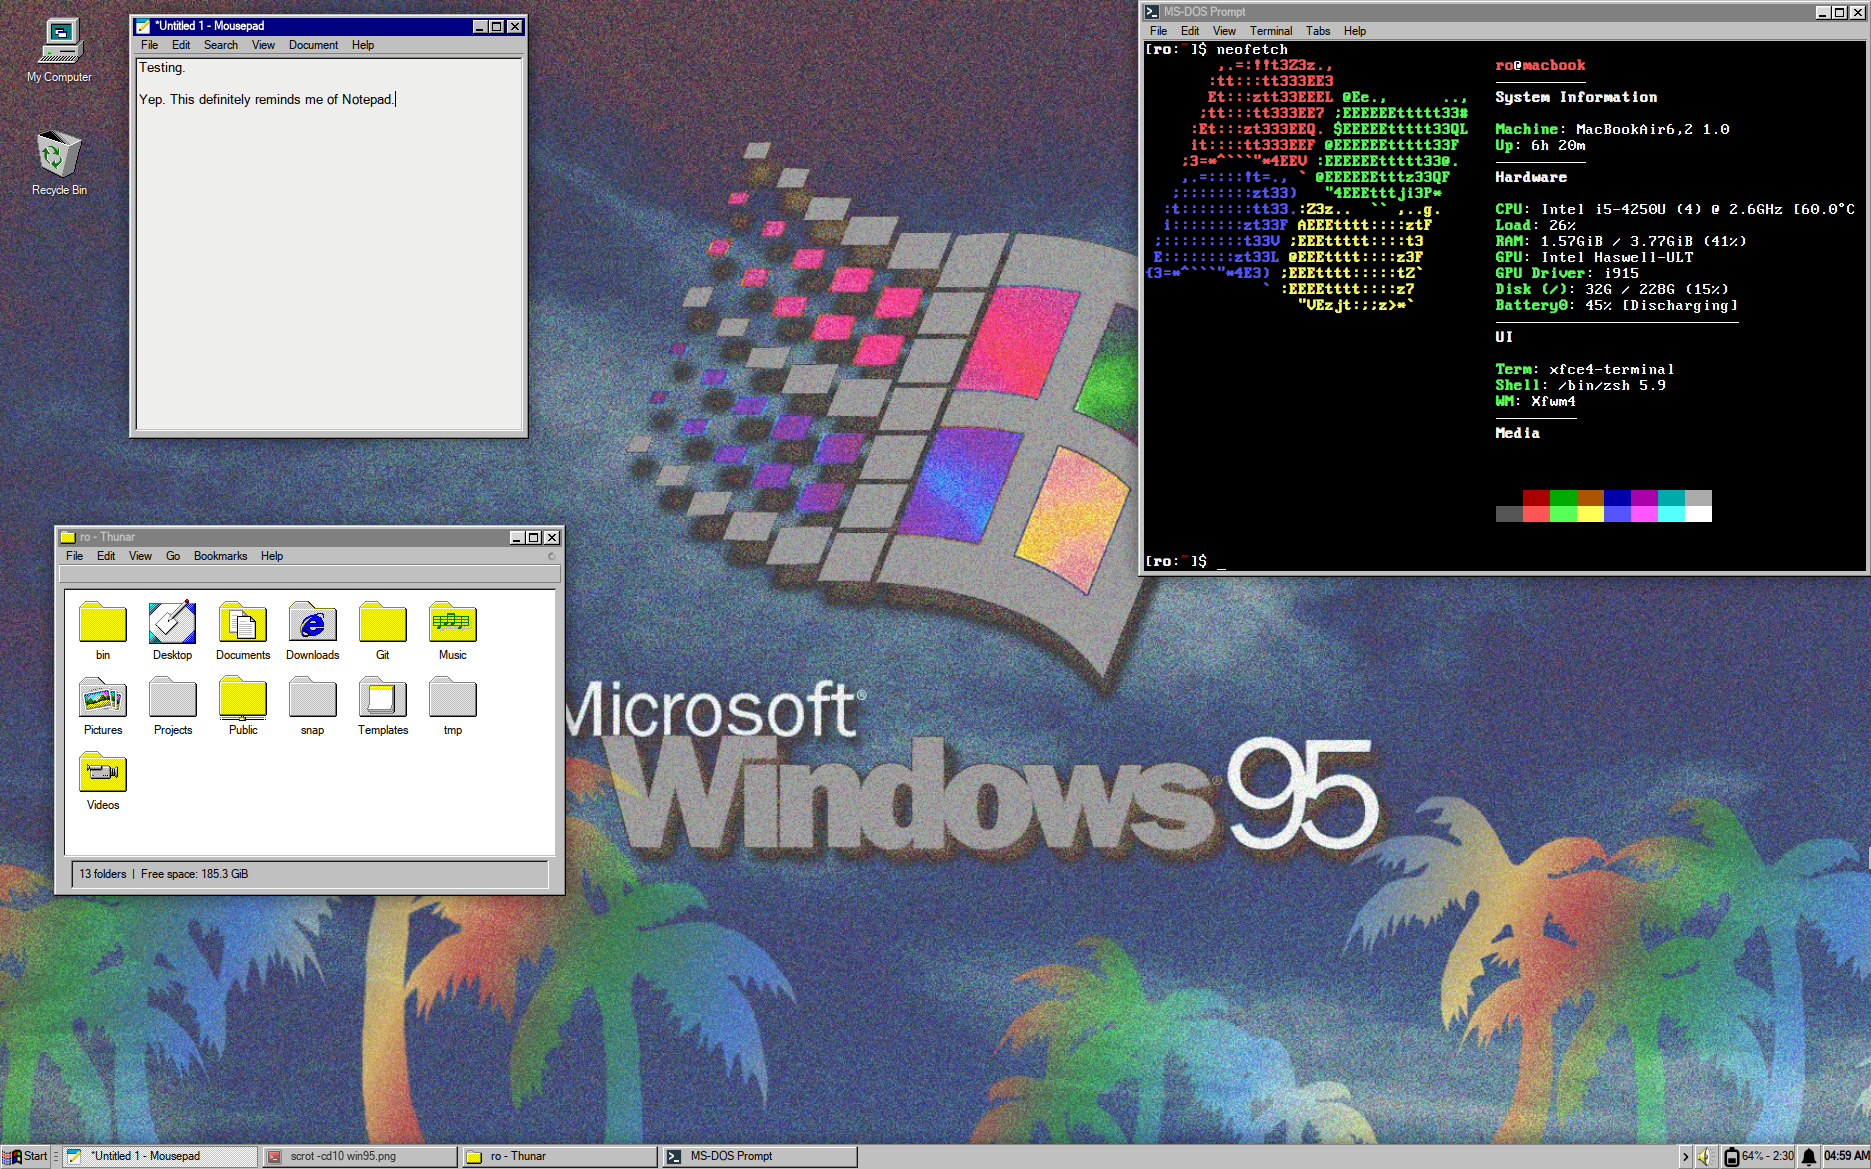
Task: Select the Templates folder in Thunar
Action: tap(383, 706)
